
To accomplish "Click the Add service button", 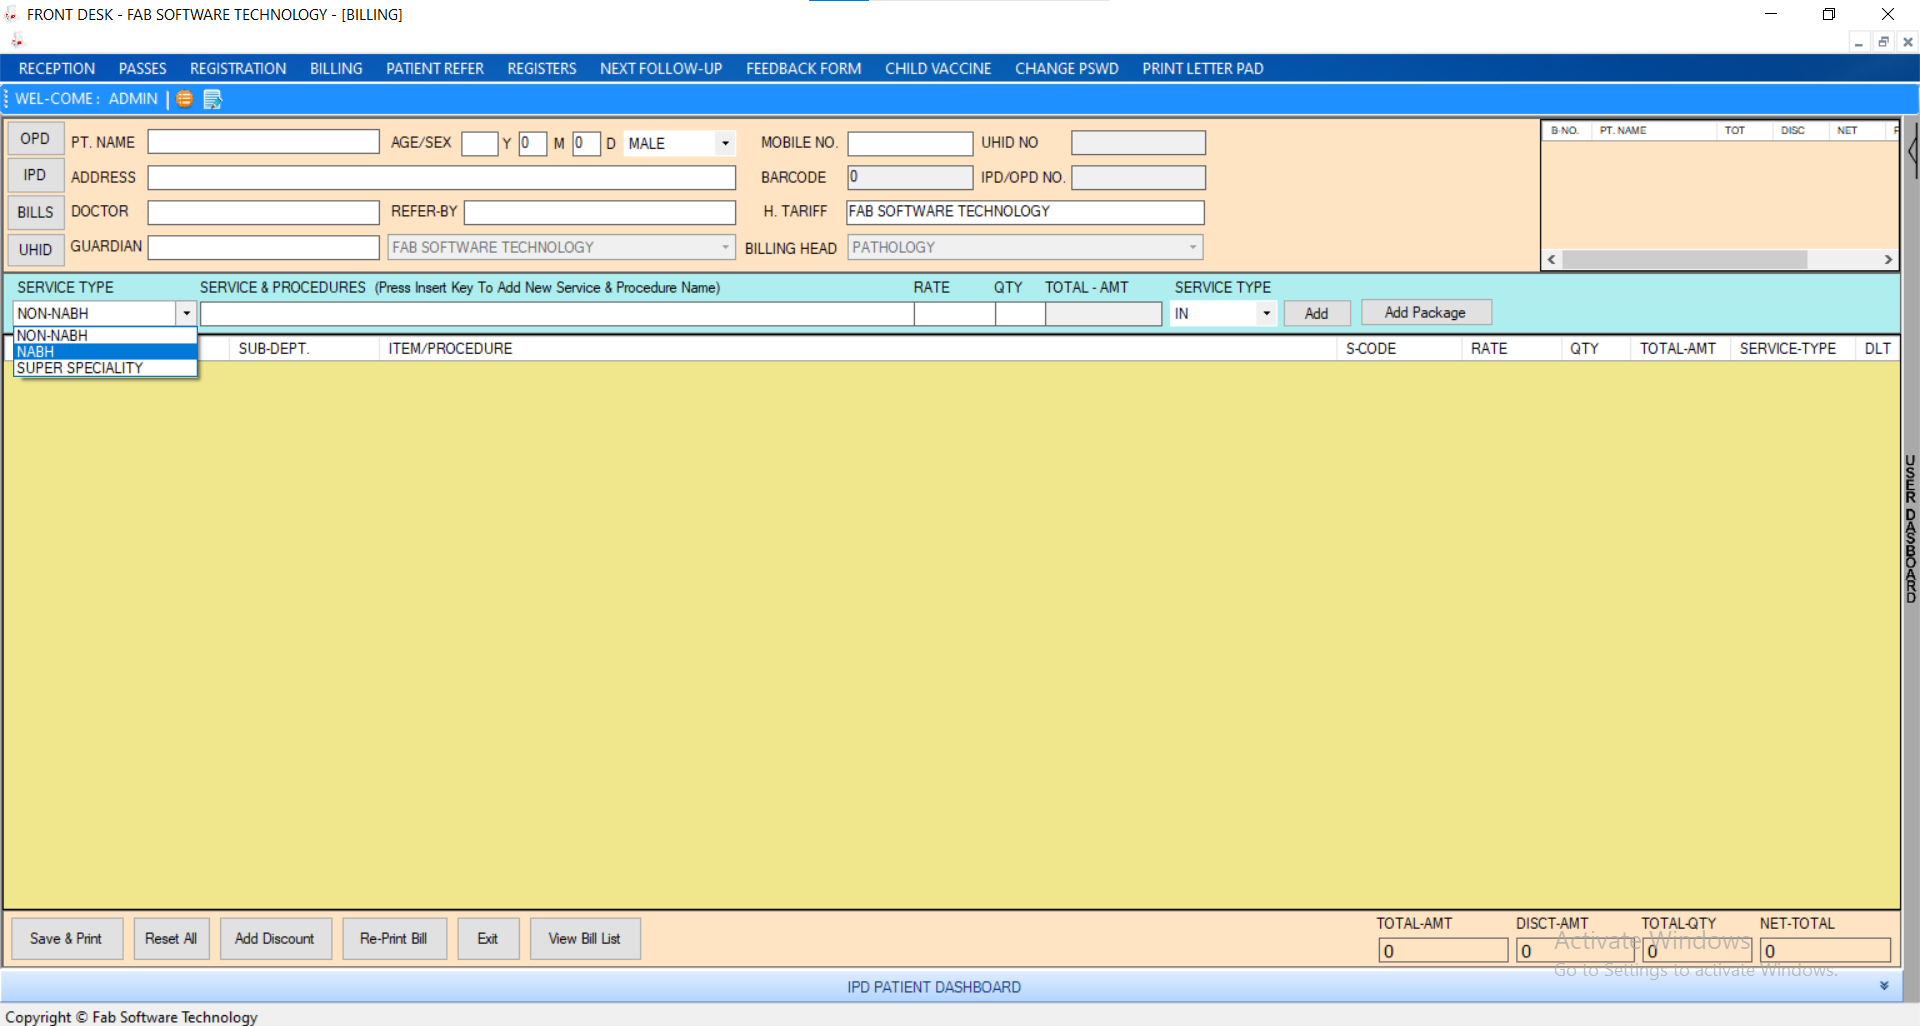I will (1317, 313).
